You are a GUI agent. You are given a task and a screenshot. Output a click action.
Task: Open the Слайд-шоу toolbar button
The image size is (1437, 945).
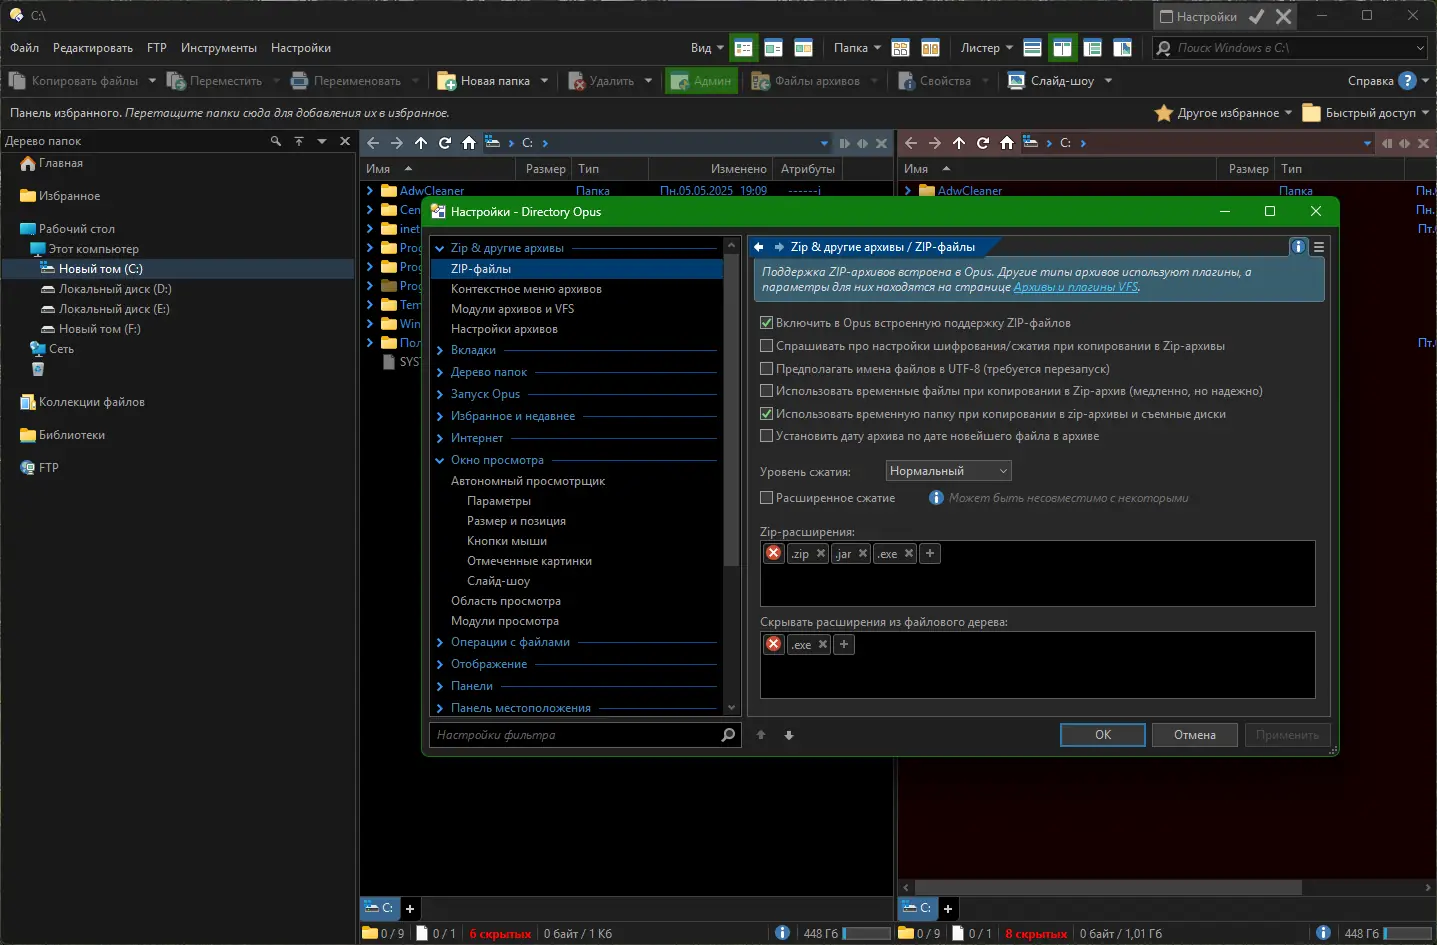[x=1060, y=81]
